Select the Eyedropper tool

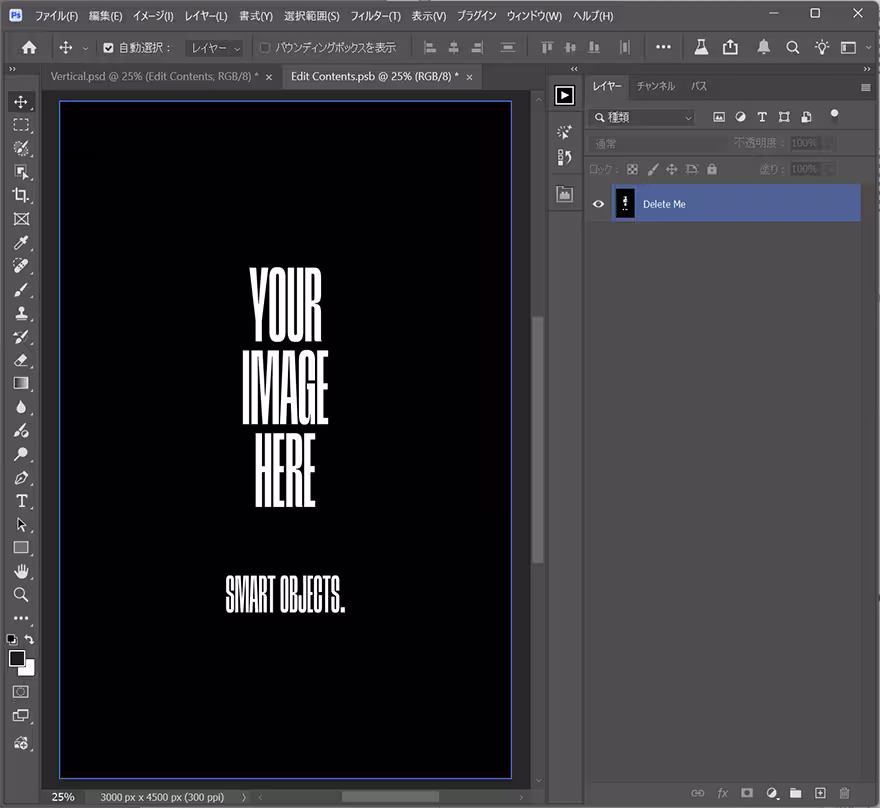pos(21,244)
